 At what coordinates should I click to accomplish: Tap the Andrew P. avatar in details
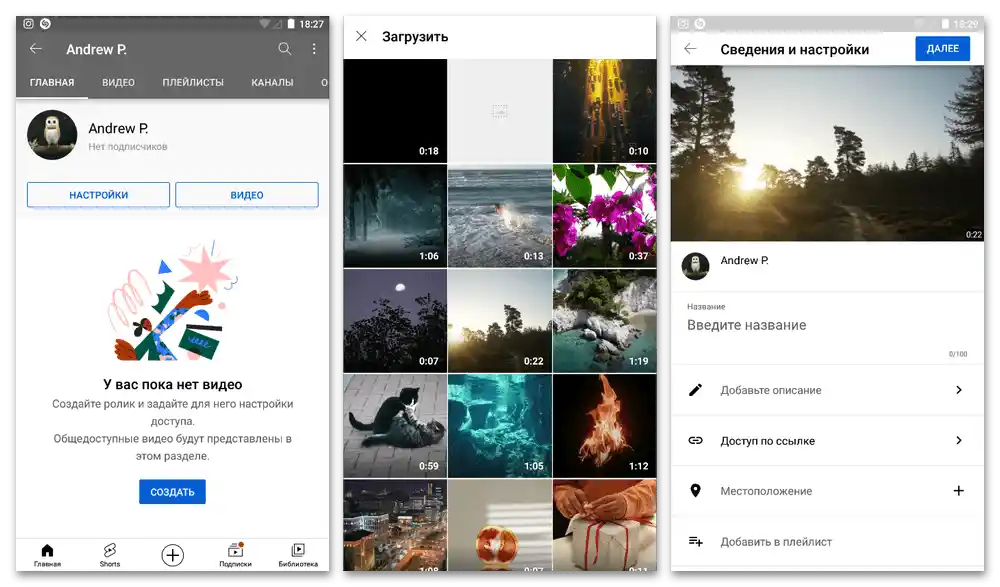click(695, 266)
